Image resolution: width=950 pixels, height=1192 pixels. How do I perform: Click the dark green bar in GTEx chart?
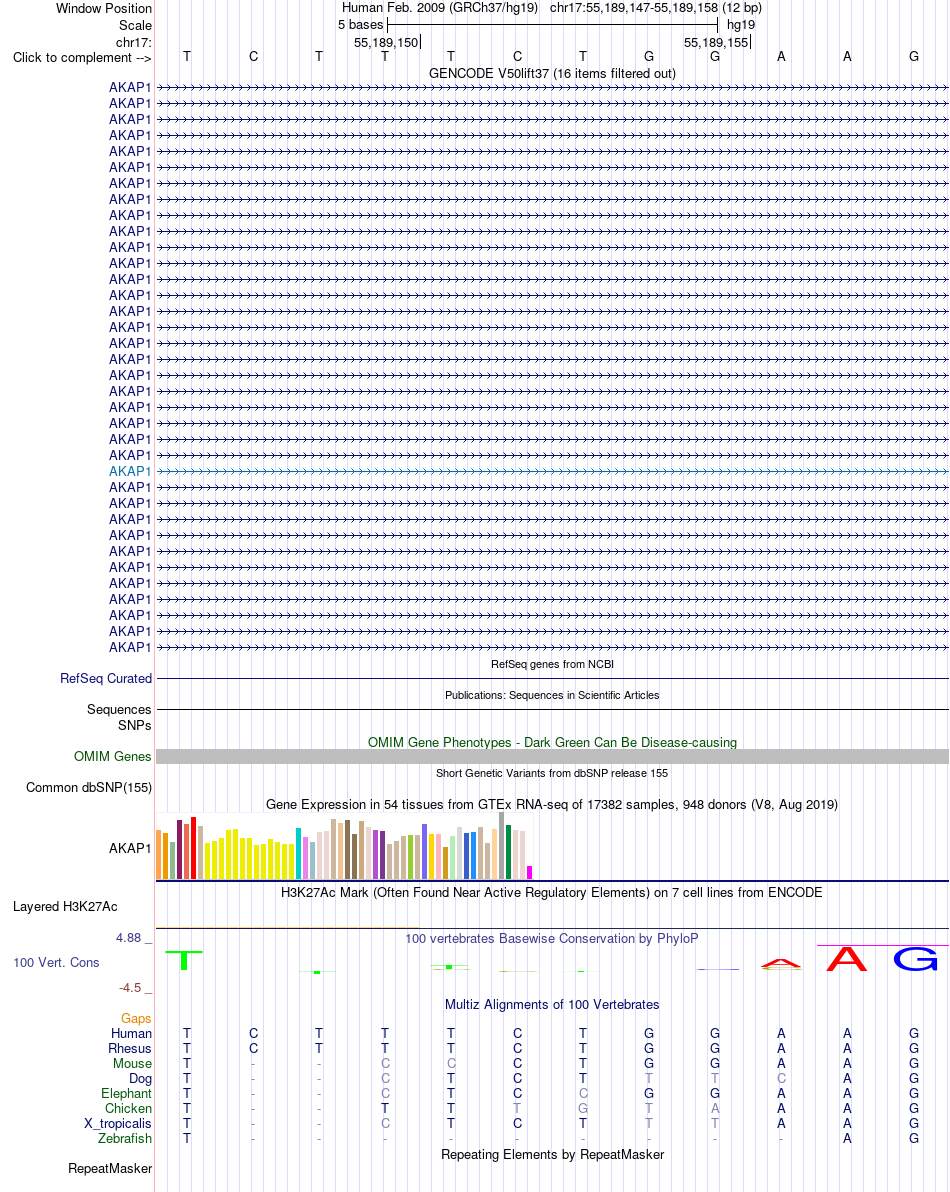[508, 852]
